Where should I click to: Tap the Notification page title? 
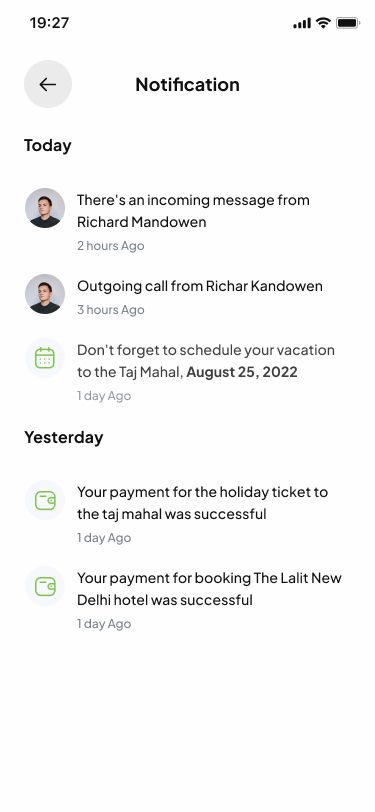188,84
